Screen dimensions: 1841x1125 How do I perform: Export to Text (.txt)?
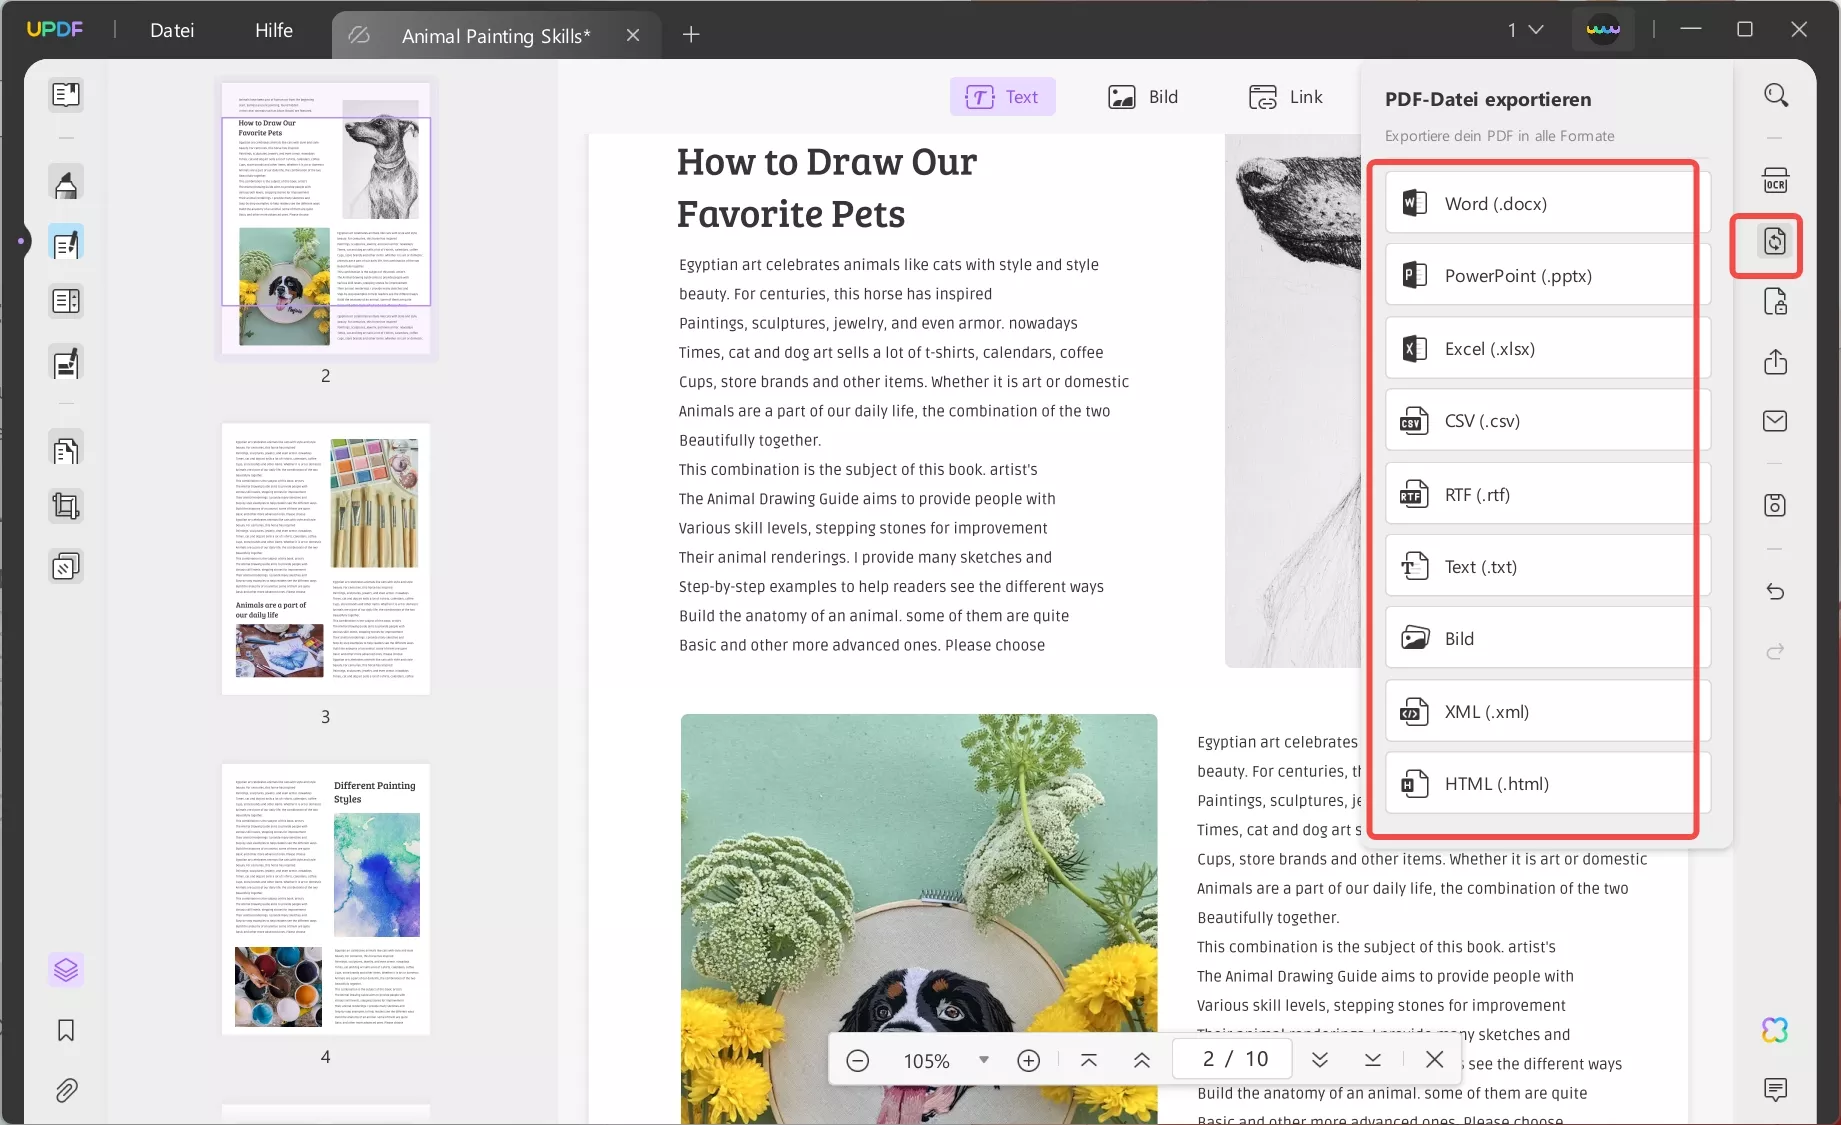pyautogui.click(x=1548, y=566)
